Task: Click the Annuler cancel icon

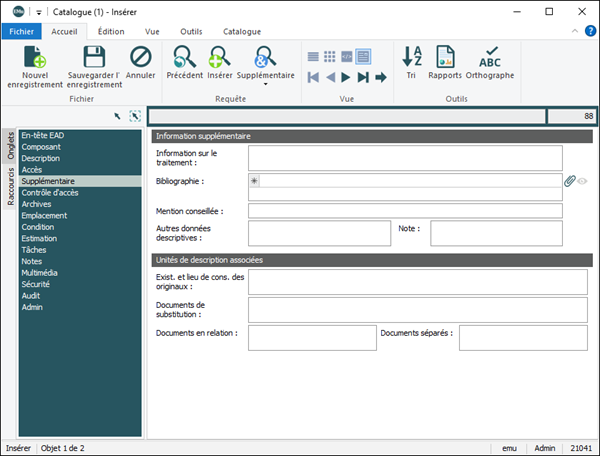Action: [x=141, y=57]
